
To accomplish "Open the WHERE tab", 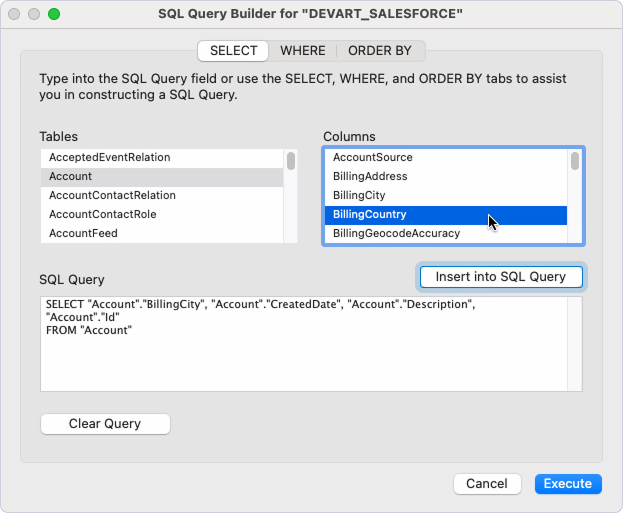I will coord(303,51).
